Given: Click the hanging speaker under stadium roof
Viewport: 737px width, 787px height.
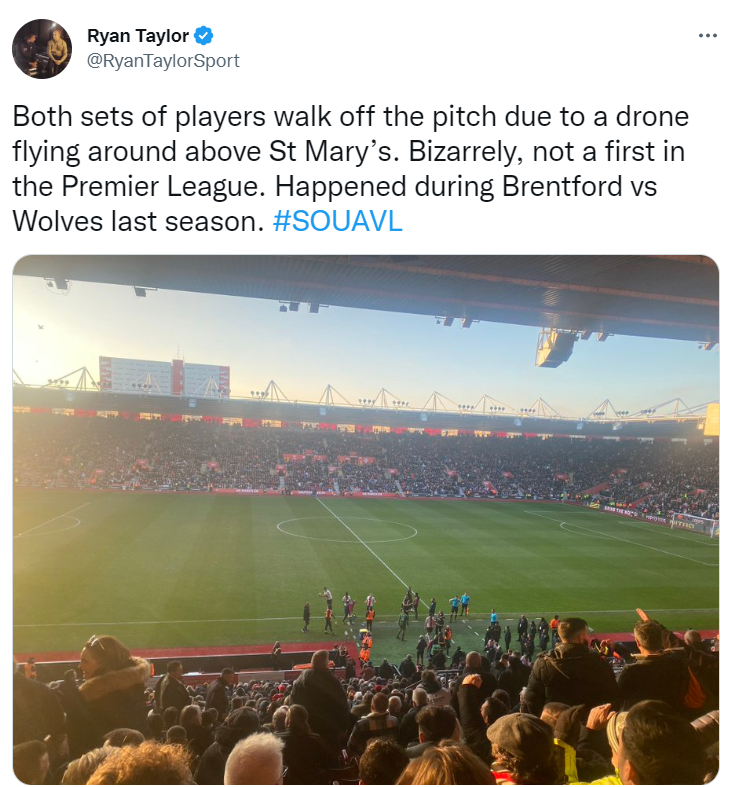Looking at the screenshot, I should (557, 347).
